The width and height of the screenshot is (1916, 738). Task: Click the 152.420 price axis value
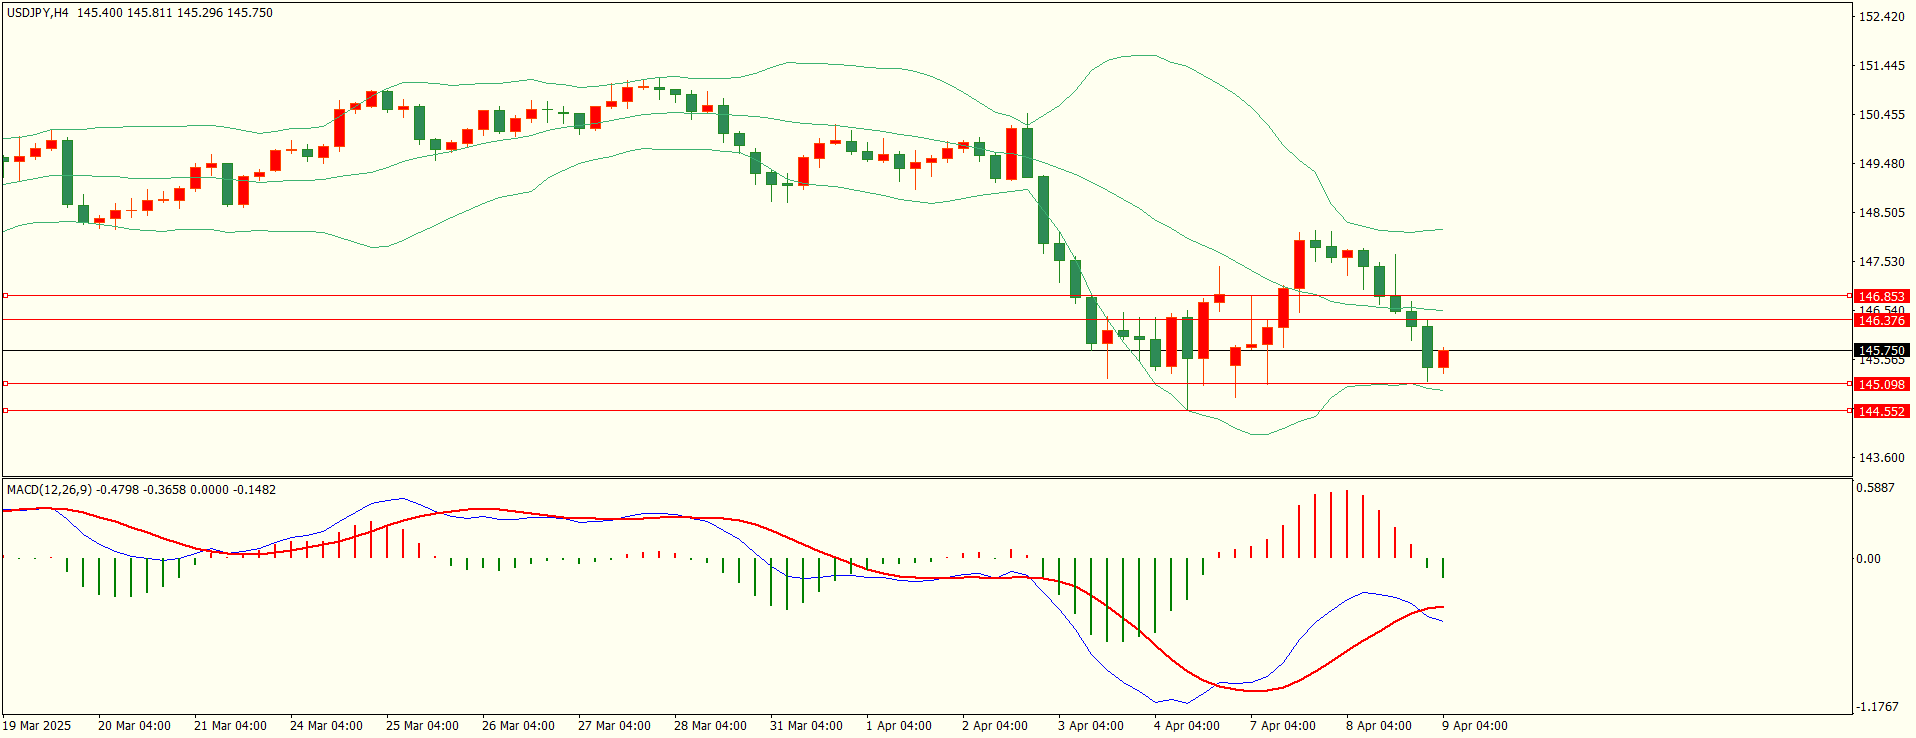click(1881, 17)
